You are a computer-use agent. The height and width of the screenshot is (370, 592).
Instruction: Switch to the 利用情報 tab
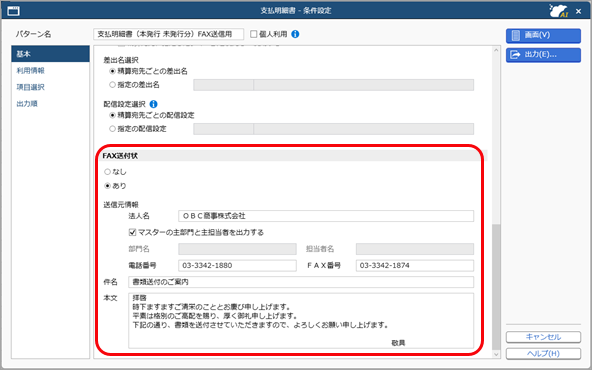click(x=31, y=71)
